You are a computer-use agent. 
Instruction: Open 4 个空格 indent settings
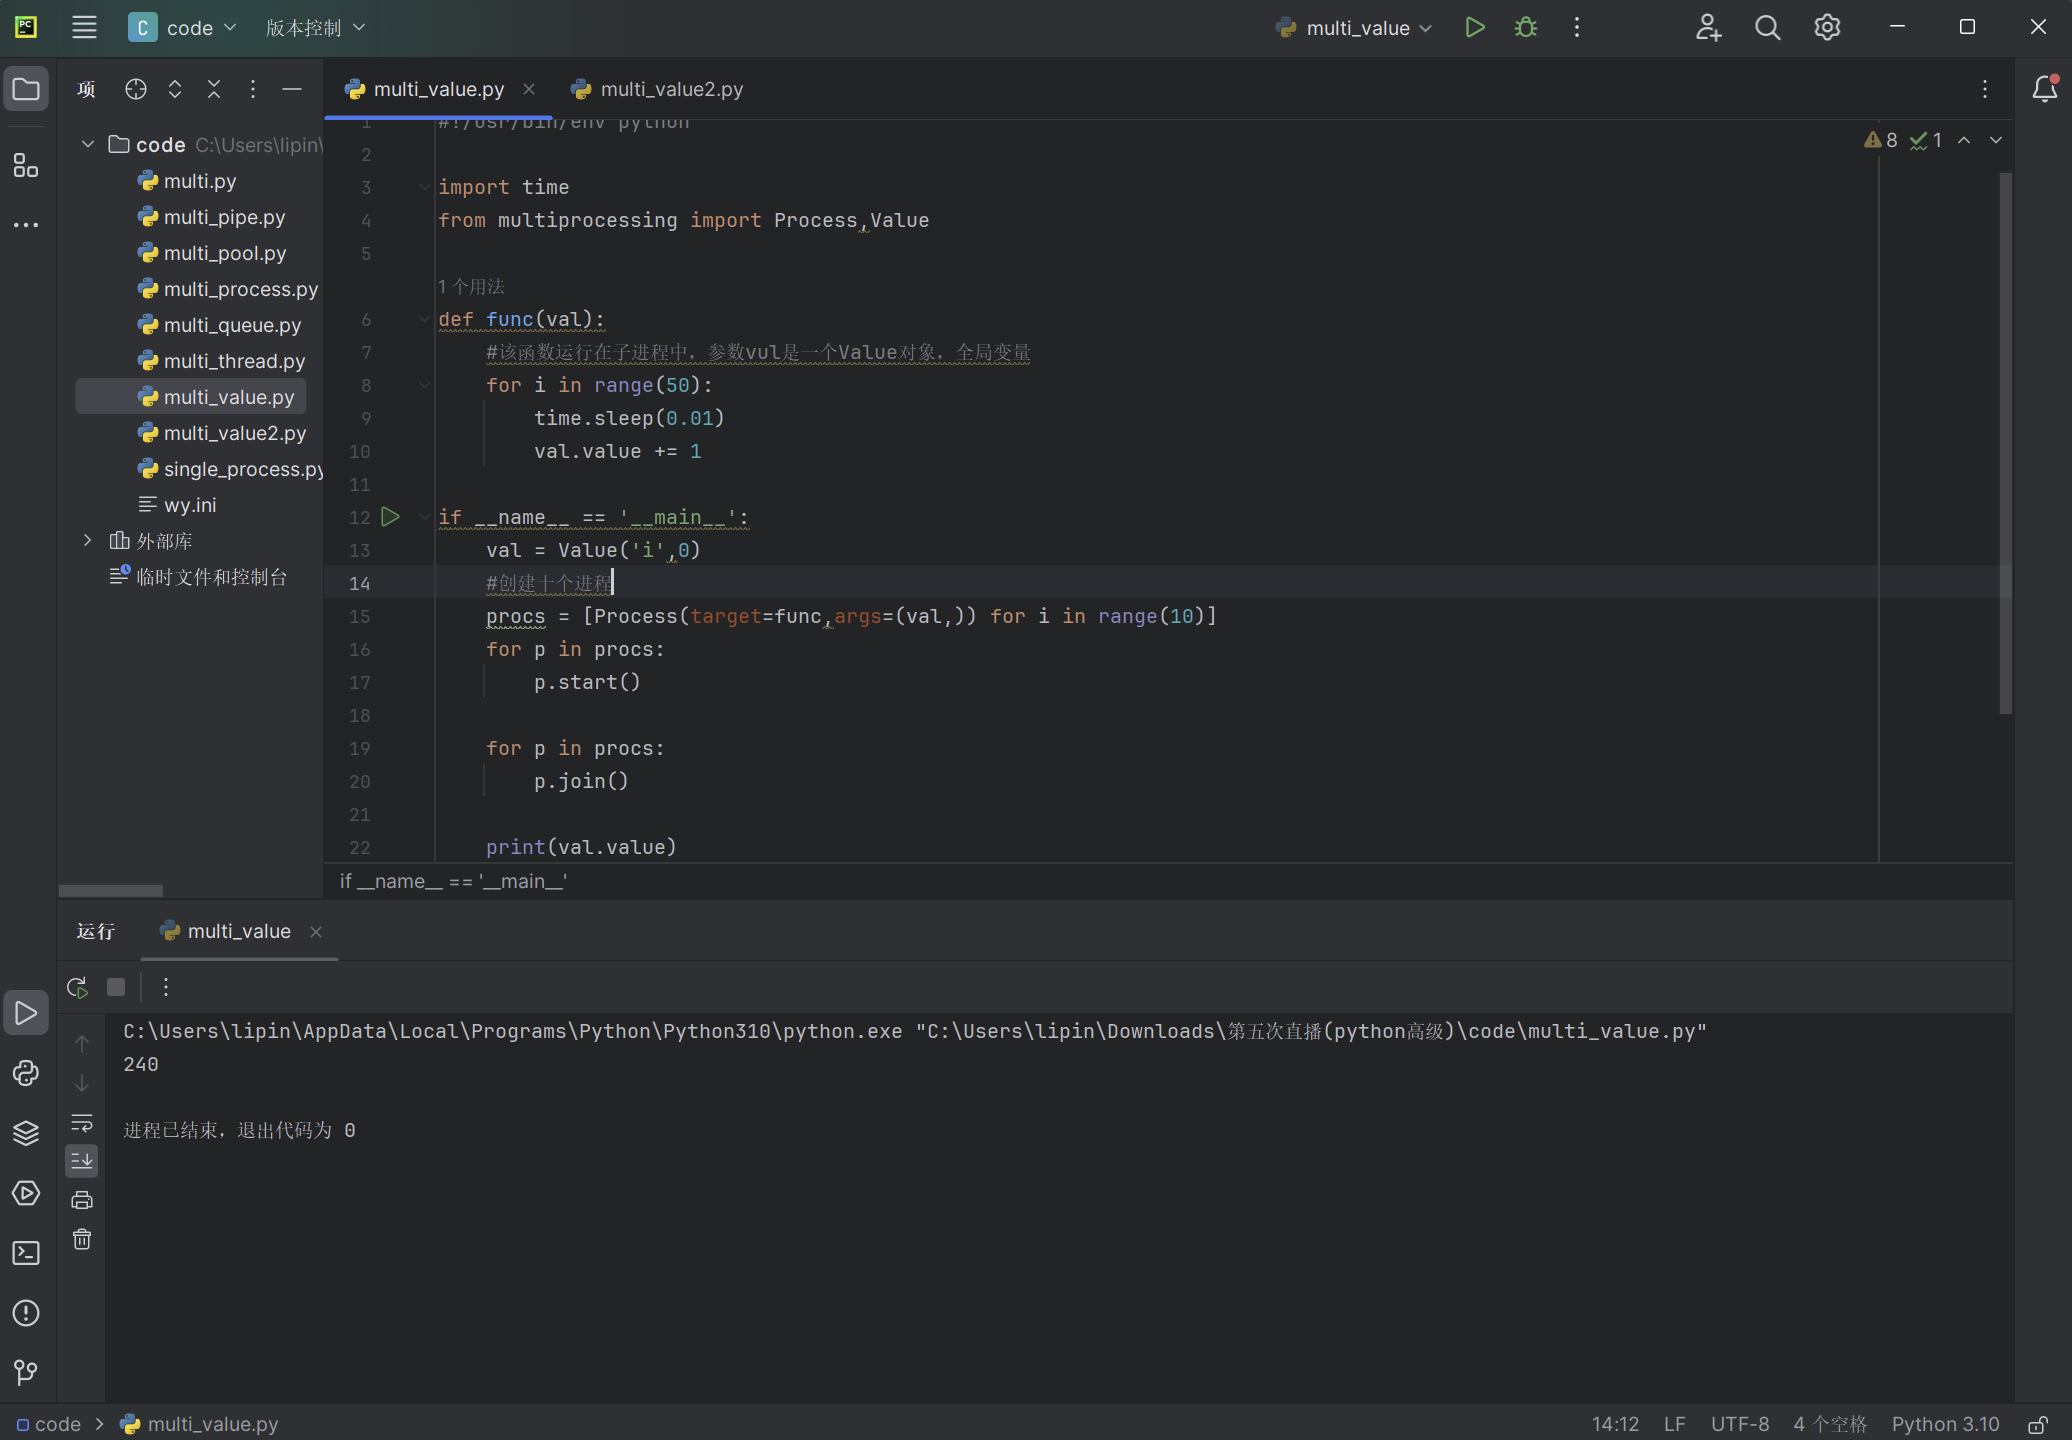tap(1830, 1424)
